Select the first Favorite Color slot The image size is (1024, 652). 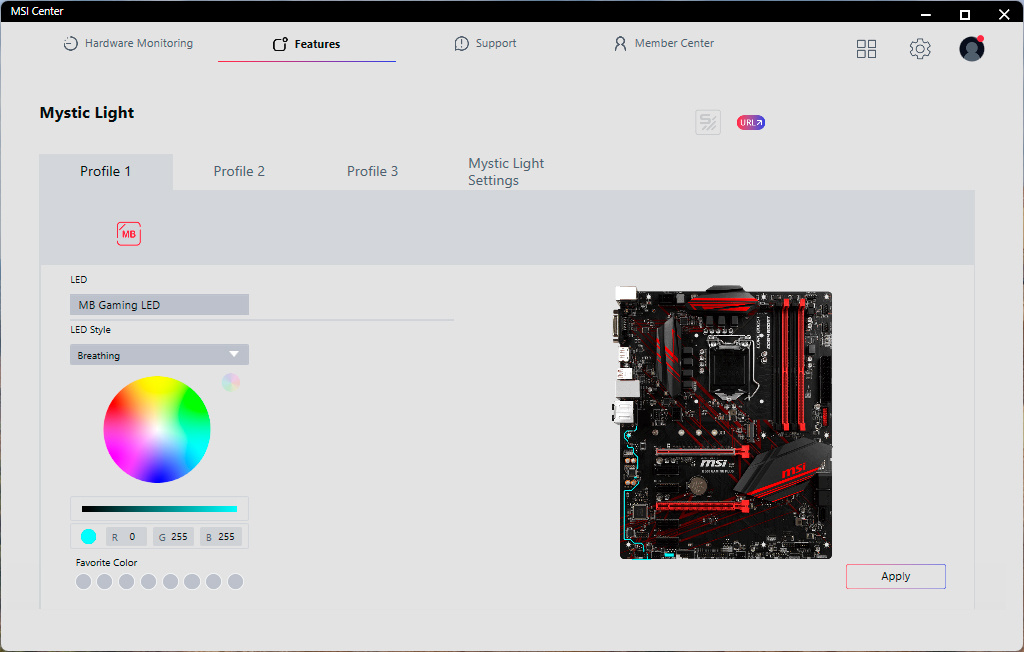[83, 581]
